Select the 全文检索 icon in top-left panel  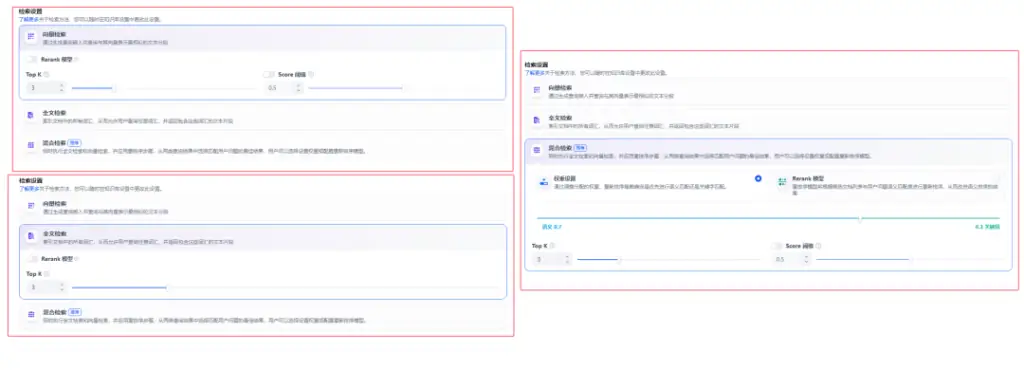click(x=31, y=116)
